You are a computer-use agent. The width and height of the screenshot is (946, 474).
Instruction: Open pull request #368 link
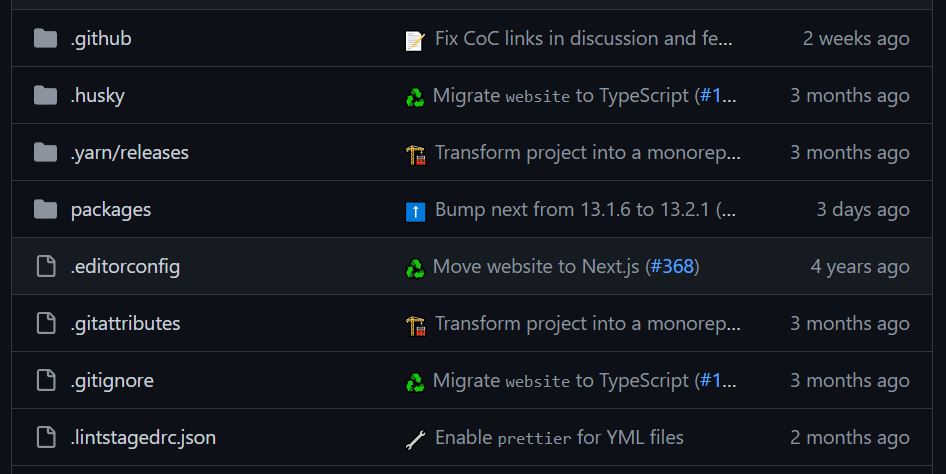672,267
